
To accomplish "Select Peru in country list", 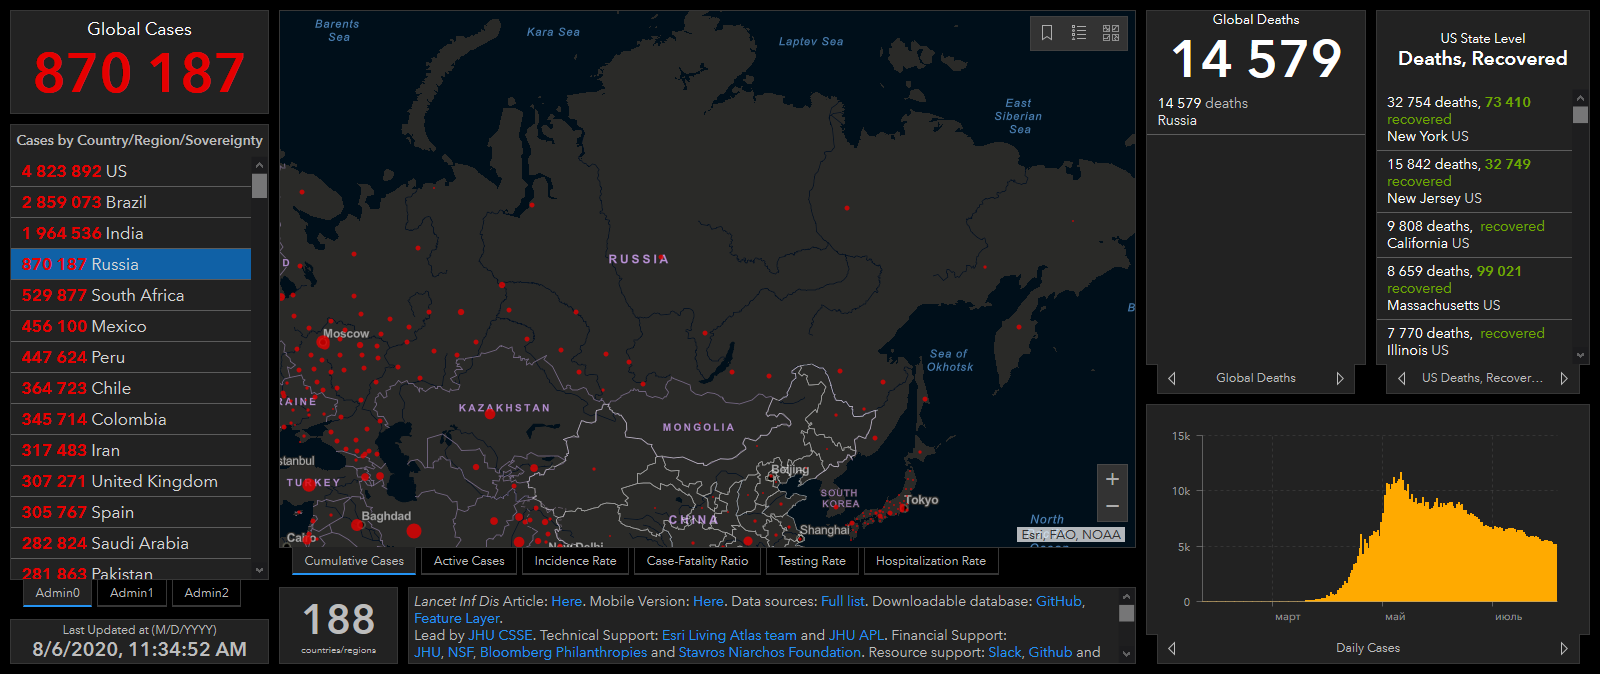I will [131, 357].
